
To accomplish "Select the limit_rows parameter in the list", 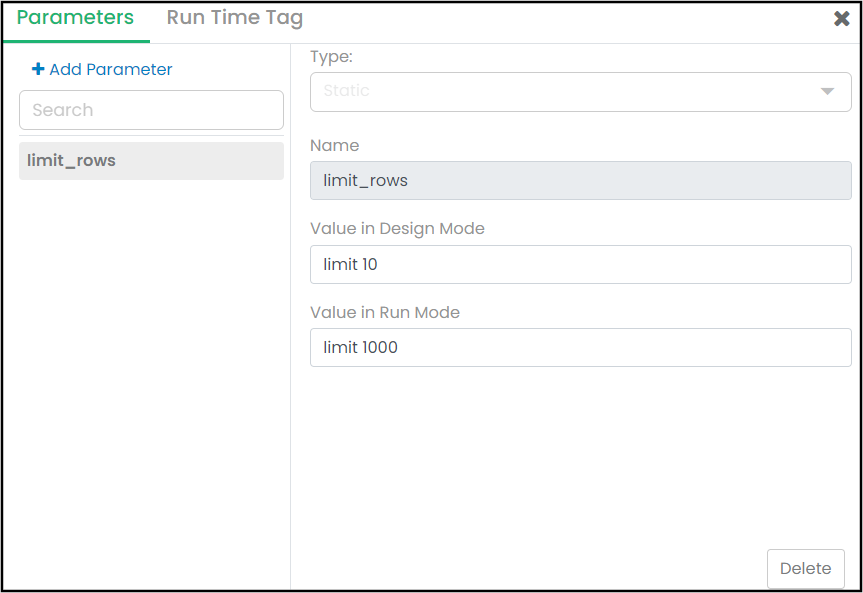I will tap(151, 161).
